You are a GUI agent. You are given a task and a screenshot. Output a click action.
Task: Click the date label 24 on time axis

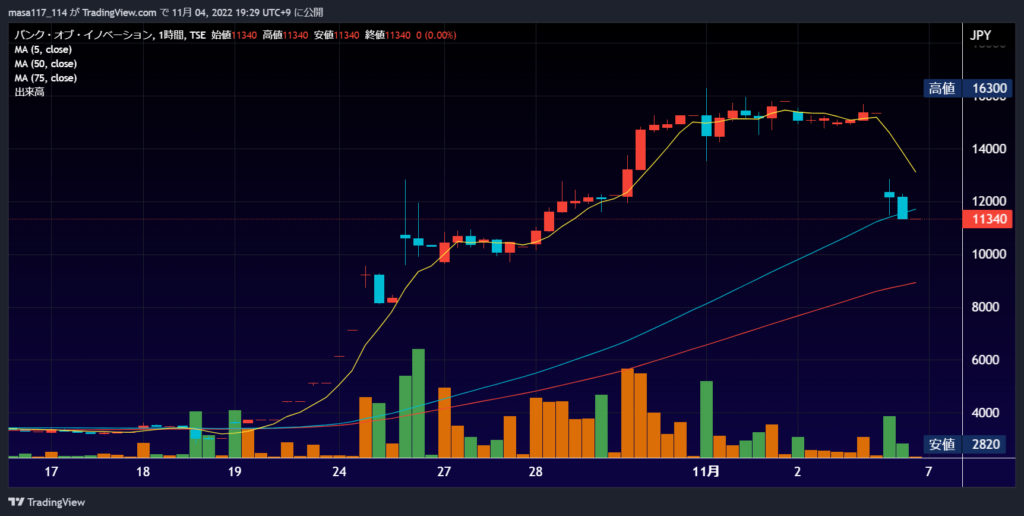pos(339,472)
